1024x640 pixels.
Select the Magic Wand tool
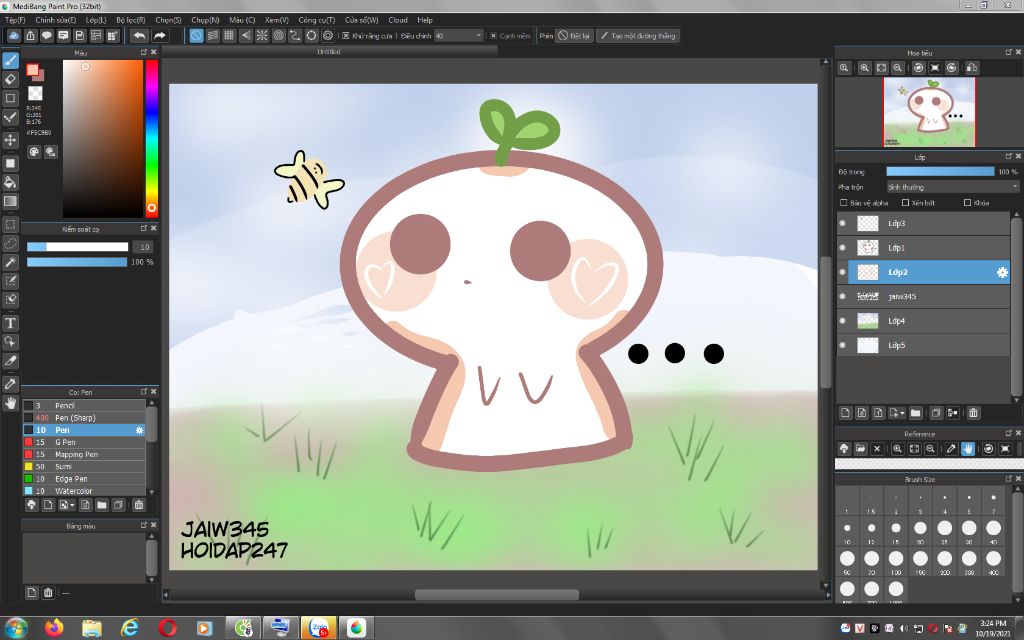click(10, 263)
